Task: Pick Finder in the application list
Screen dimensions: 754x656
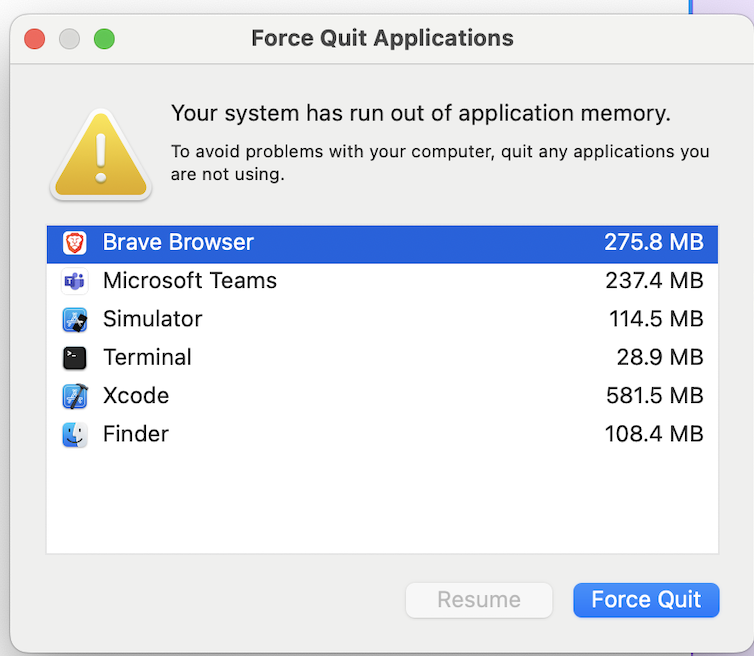Action: (x=382, y=434)
